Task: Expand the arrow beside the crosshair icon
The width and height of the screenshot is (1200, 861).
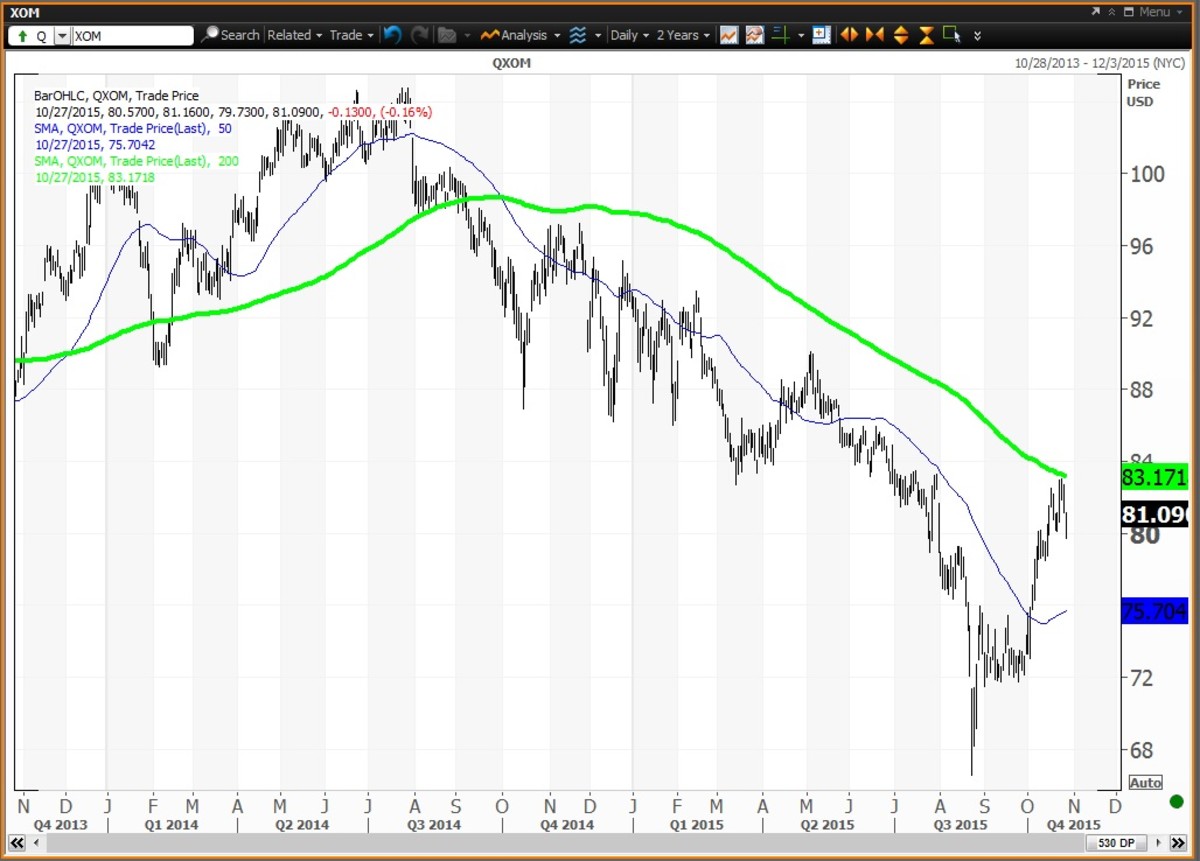Action: [x=801, y=35]
